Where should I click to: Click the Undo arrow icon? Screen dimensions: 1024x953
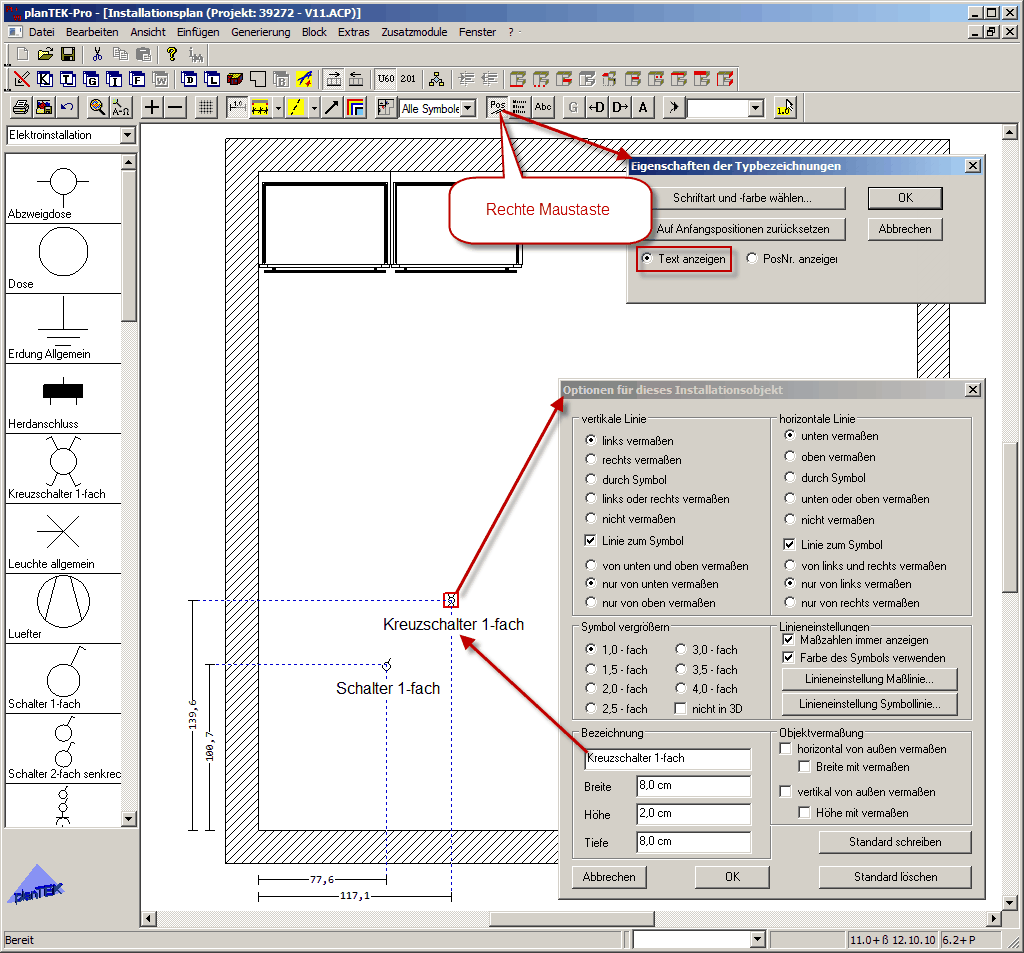coord(67,107)
